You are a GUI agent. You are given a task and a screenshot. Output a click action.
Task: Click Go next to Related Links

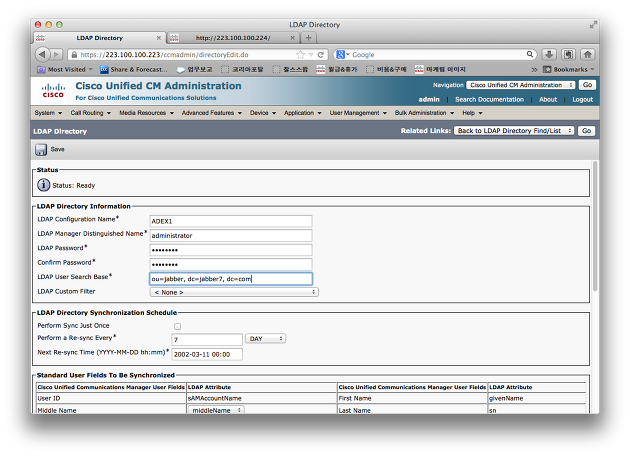click(587, 131)
